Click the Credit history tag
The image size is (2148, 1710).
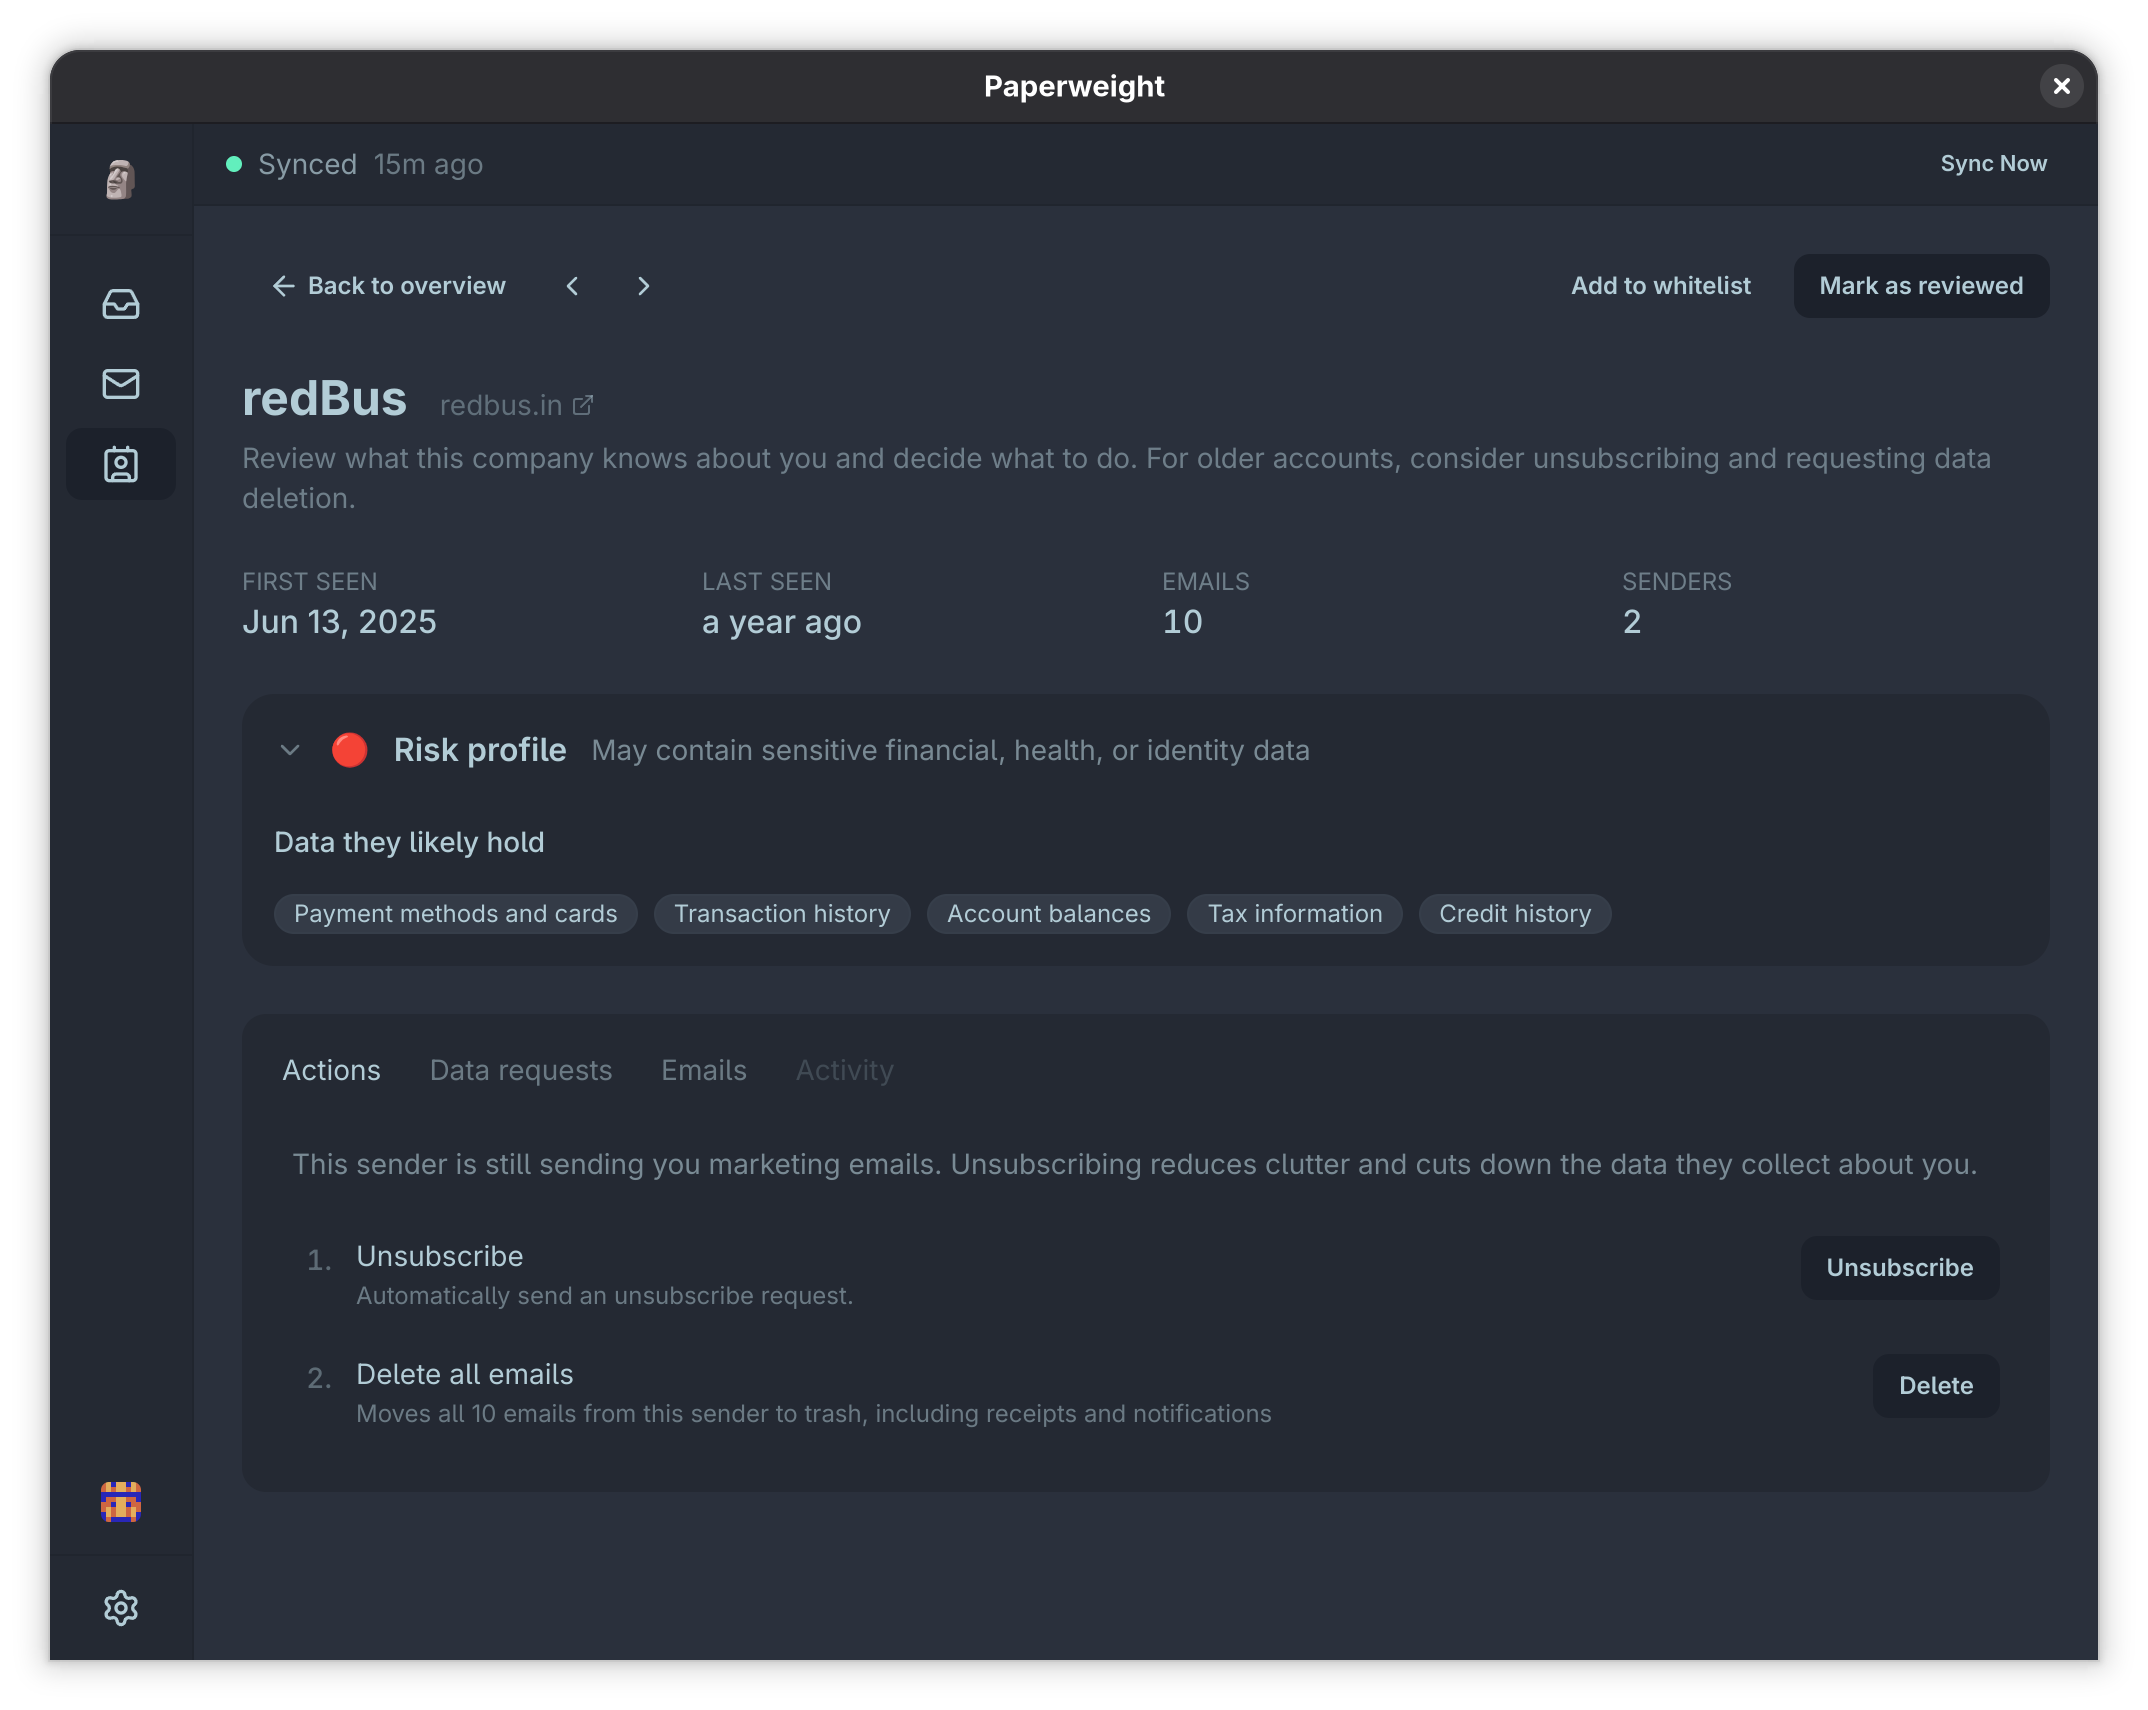pyautogui.click(x=1515, y=914)
